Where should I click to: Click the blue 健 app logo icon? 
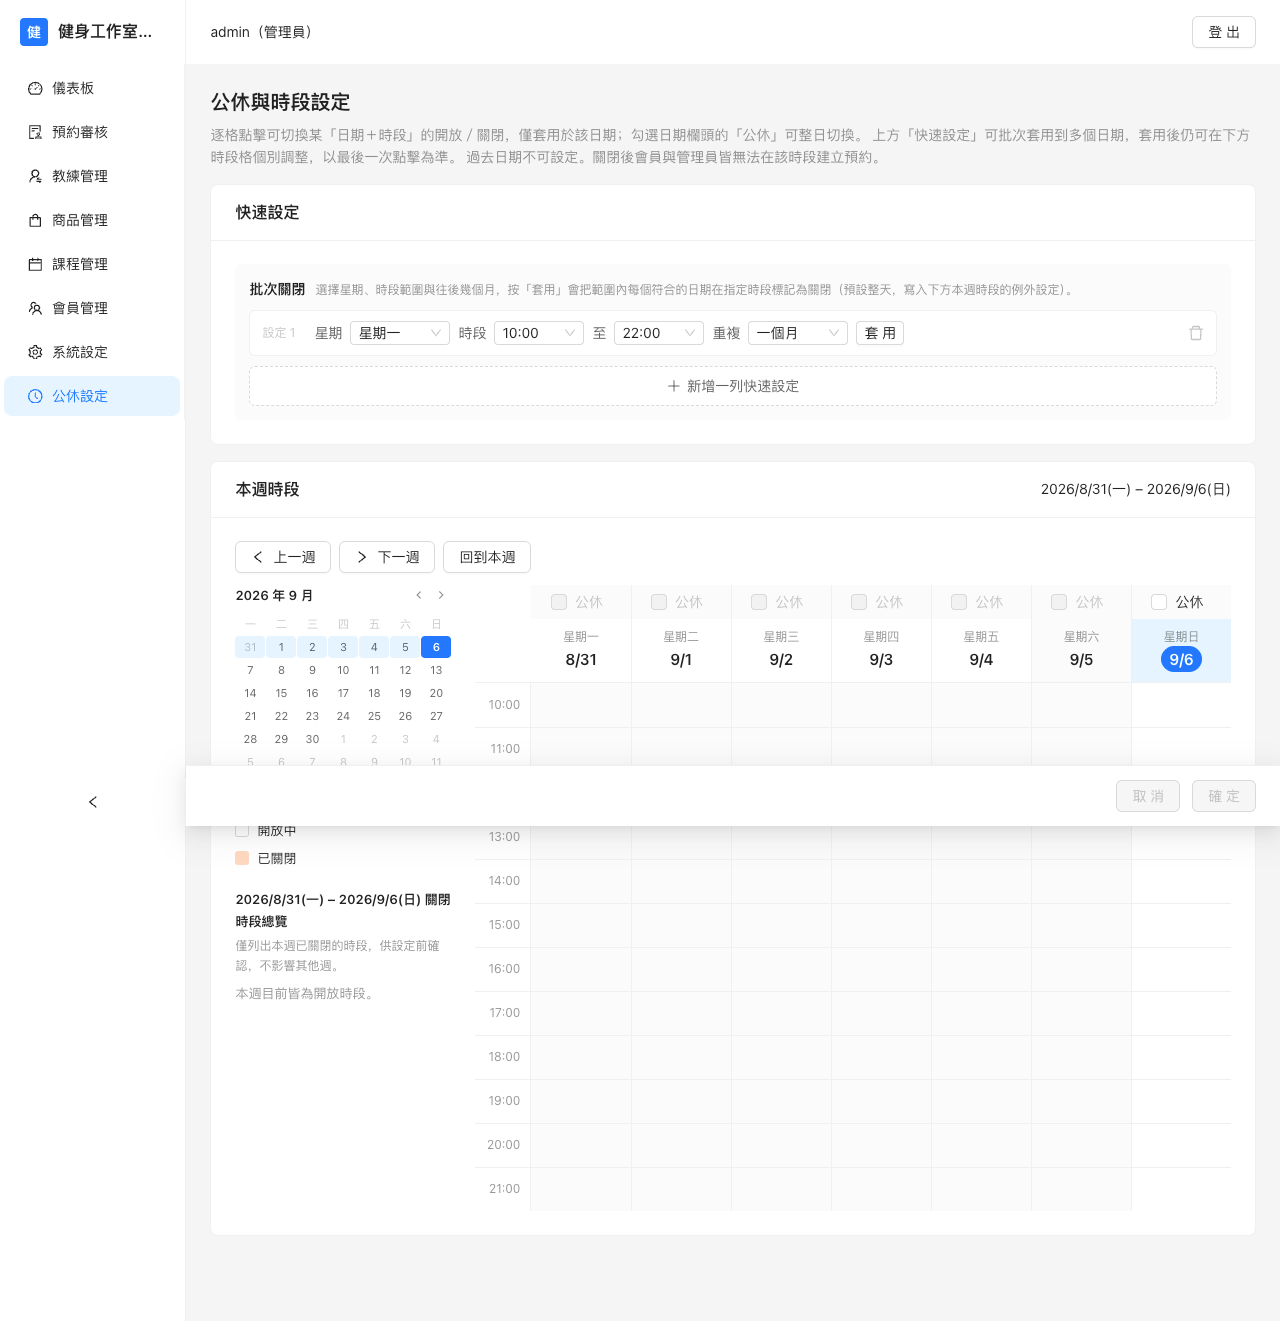coord(34,32)
